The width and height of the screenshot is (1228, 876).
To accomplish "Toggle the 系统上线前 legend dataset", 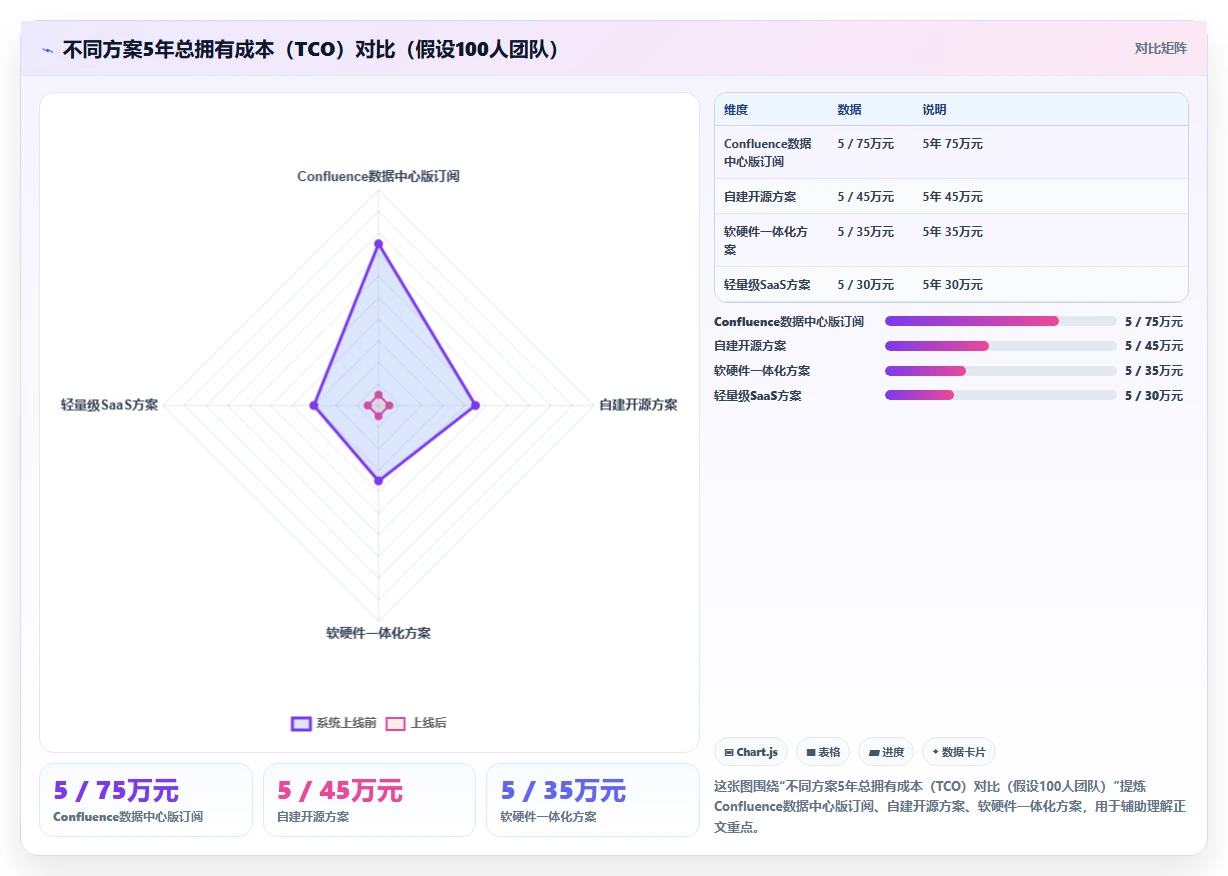I will pos(333,723).
